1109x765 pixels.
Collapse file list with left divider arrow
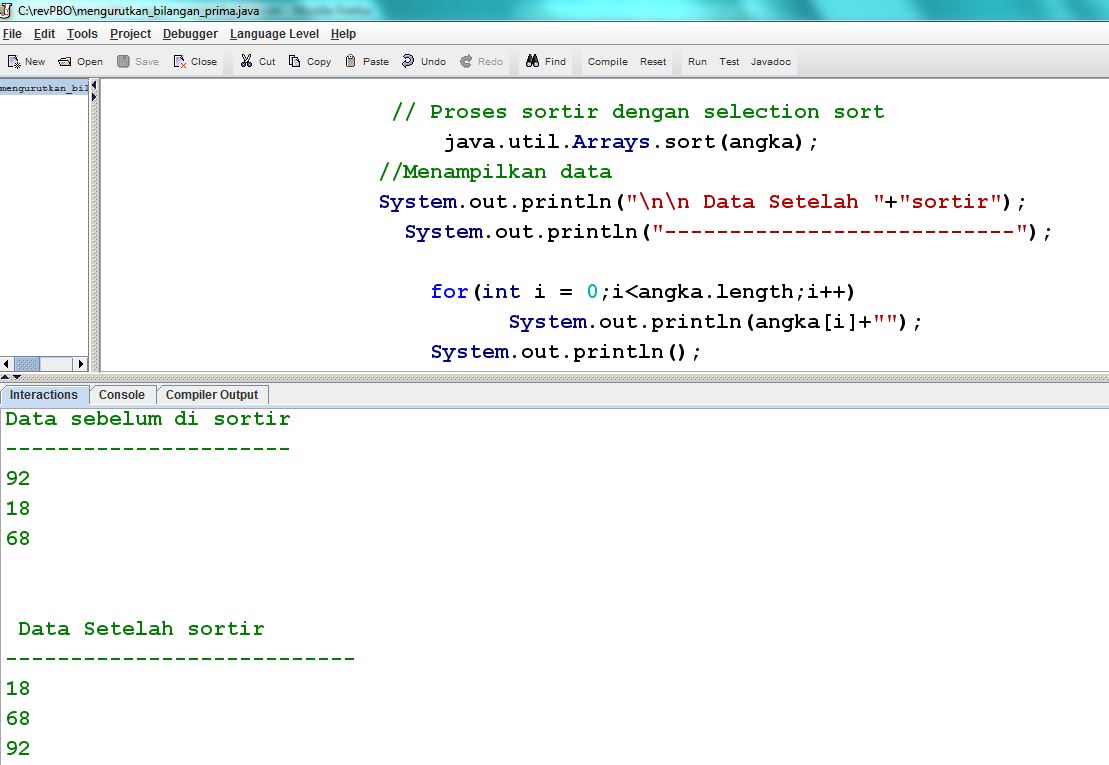pos(94,85)
